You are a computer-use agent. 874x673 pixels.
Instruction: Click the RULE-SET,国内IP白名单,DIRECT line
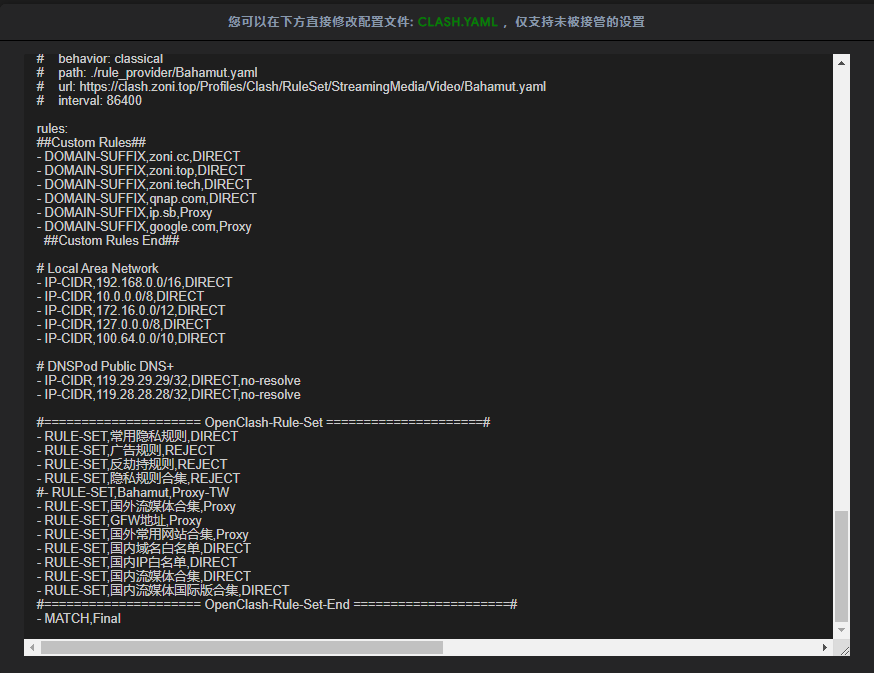tap(137, 562)
